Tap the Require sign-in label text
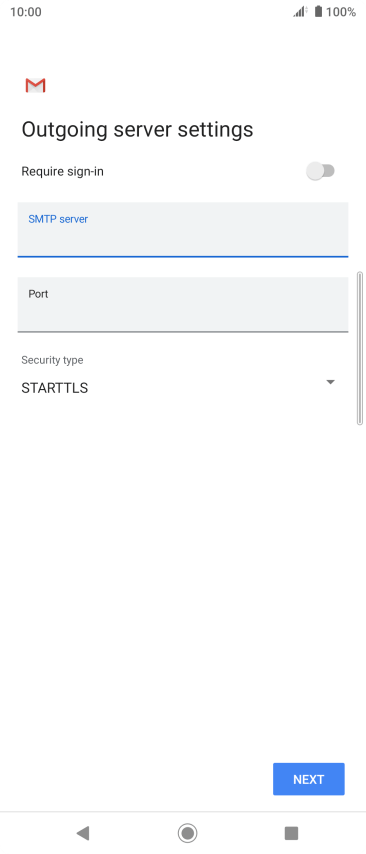This screenshot has width=366, height=854. coord(62,172)
